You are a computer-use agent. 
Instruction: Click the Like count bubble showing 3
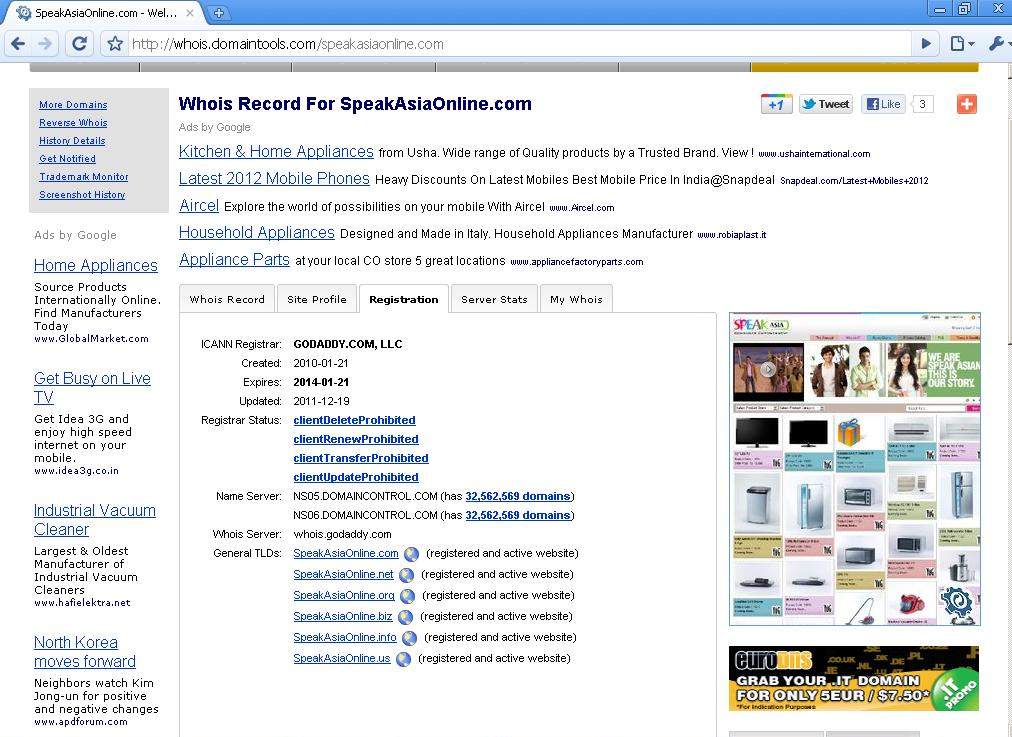tap(923, 104)
